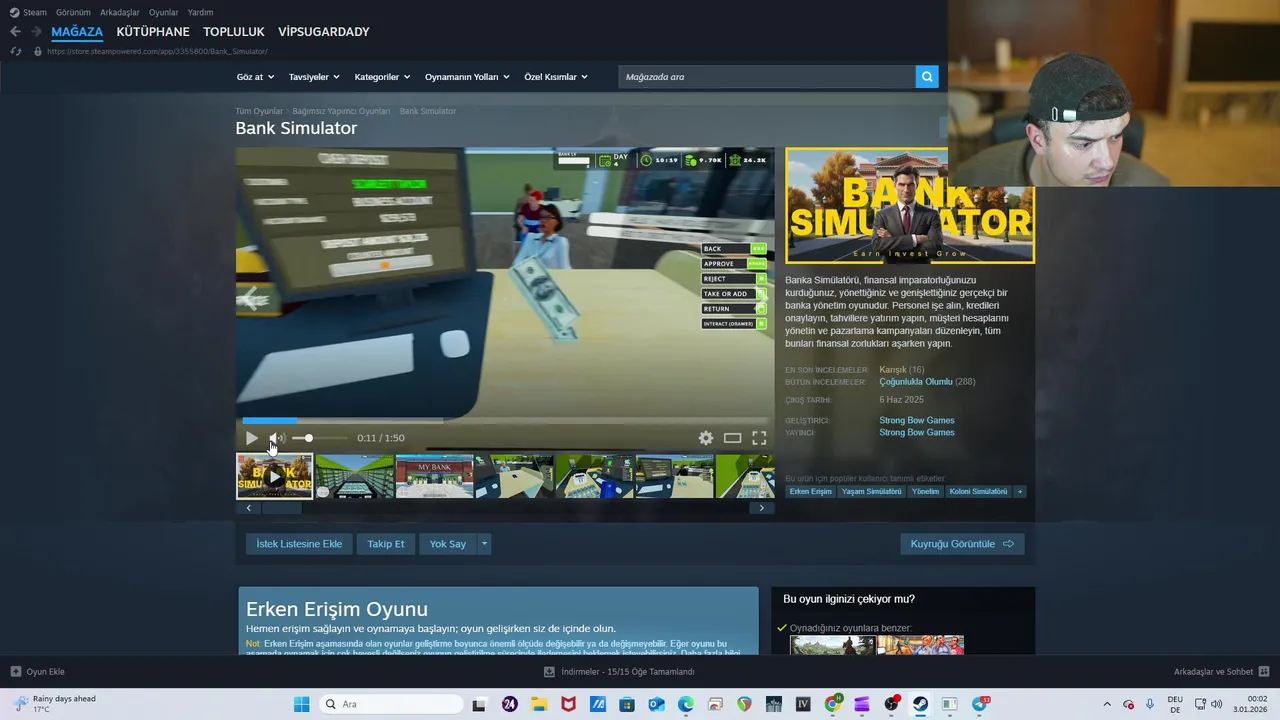Open video settings gear icon

pos(706,438)
